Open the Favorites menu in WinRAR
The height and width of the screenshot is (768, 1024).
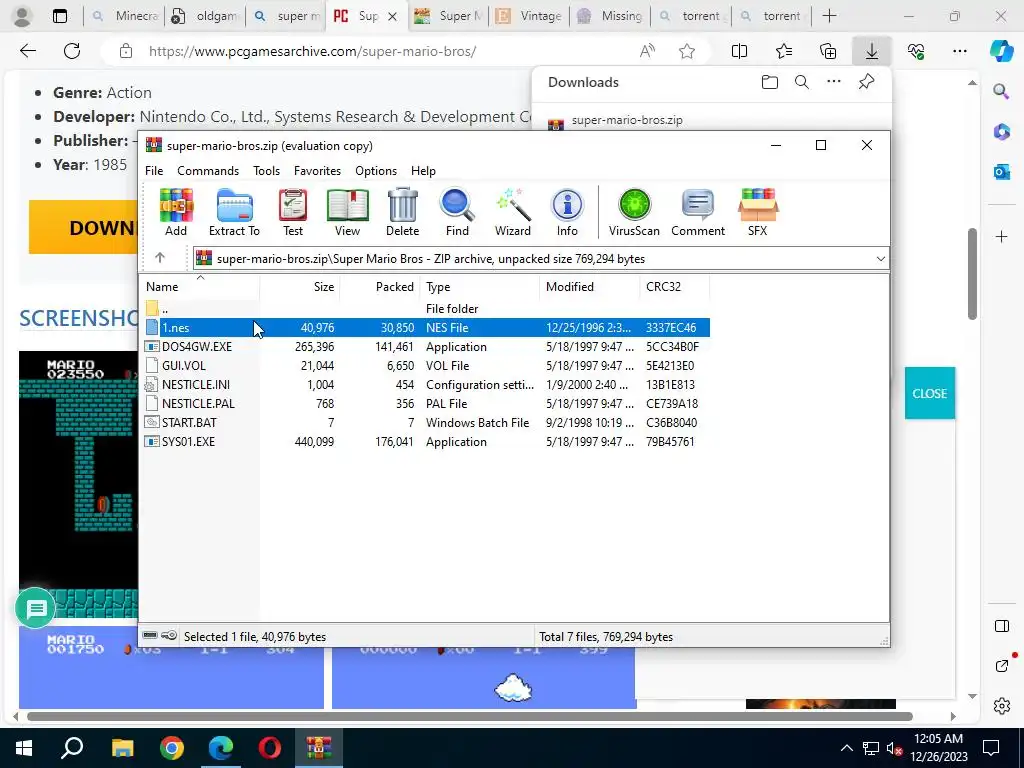(x=317, y=170)
